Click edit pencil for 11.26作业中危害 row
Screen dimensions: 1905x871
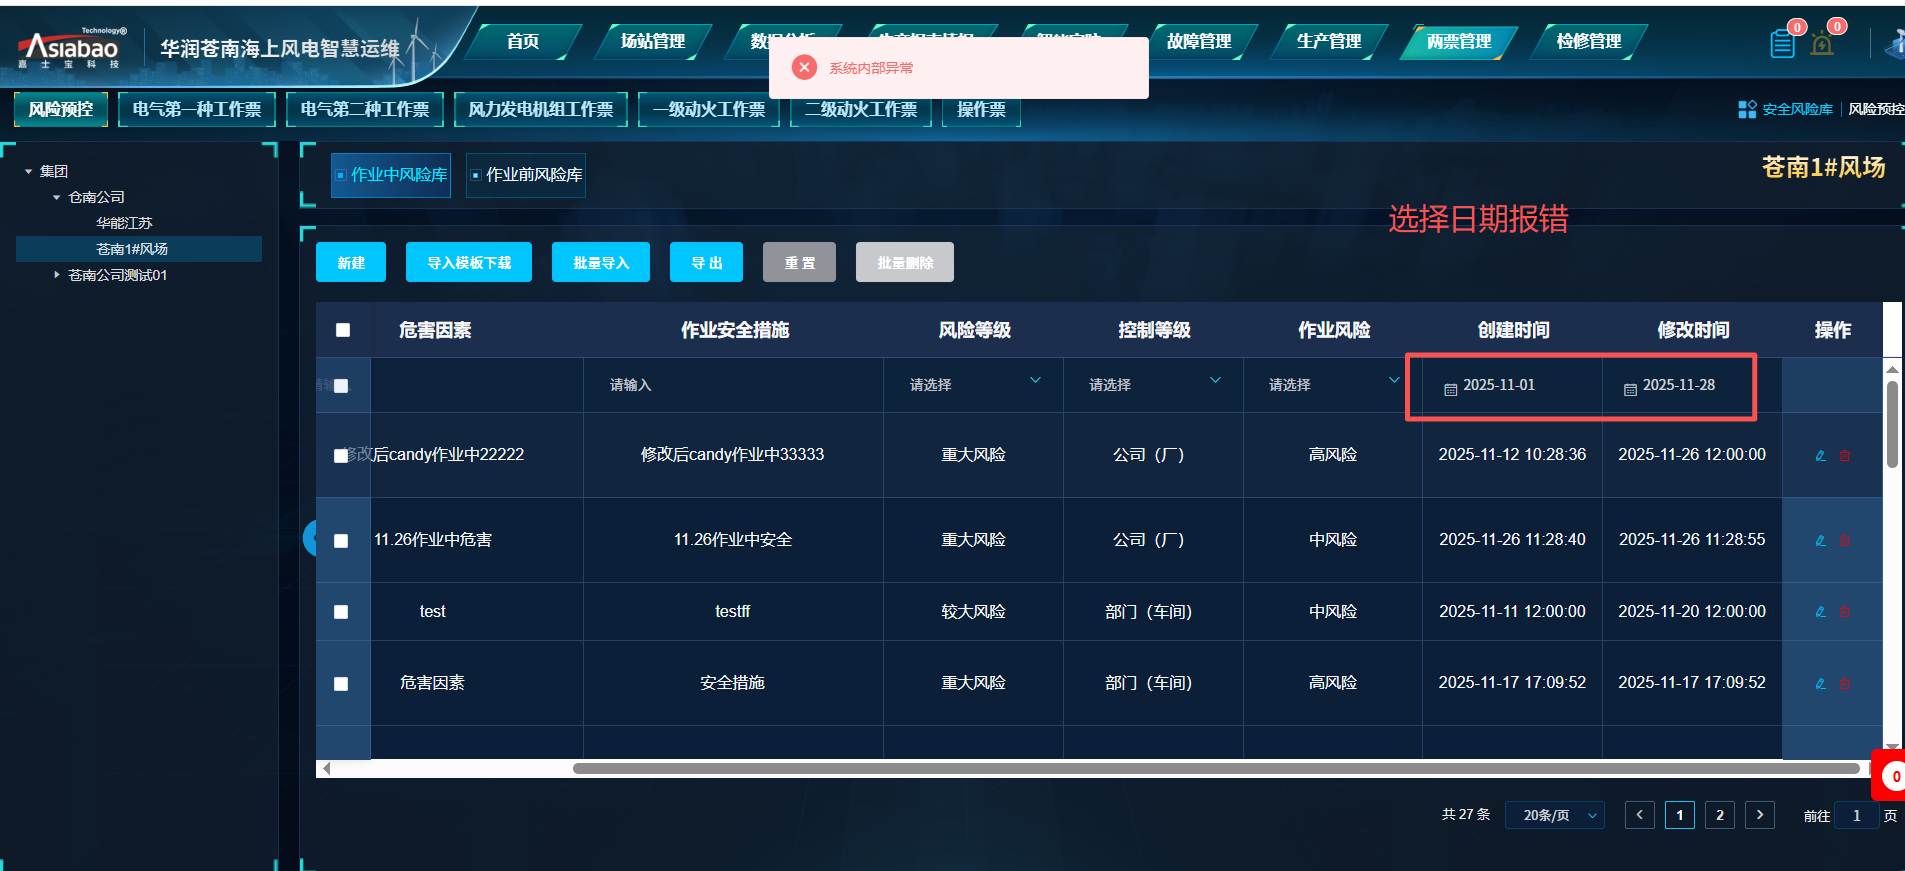(1820, 541)
